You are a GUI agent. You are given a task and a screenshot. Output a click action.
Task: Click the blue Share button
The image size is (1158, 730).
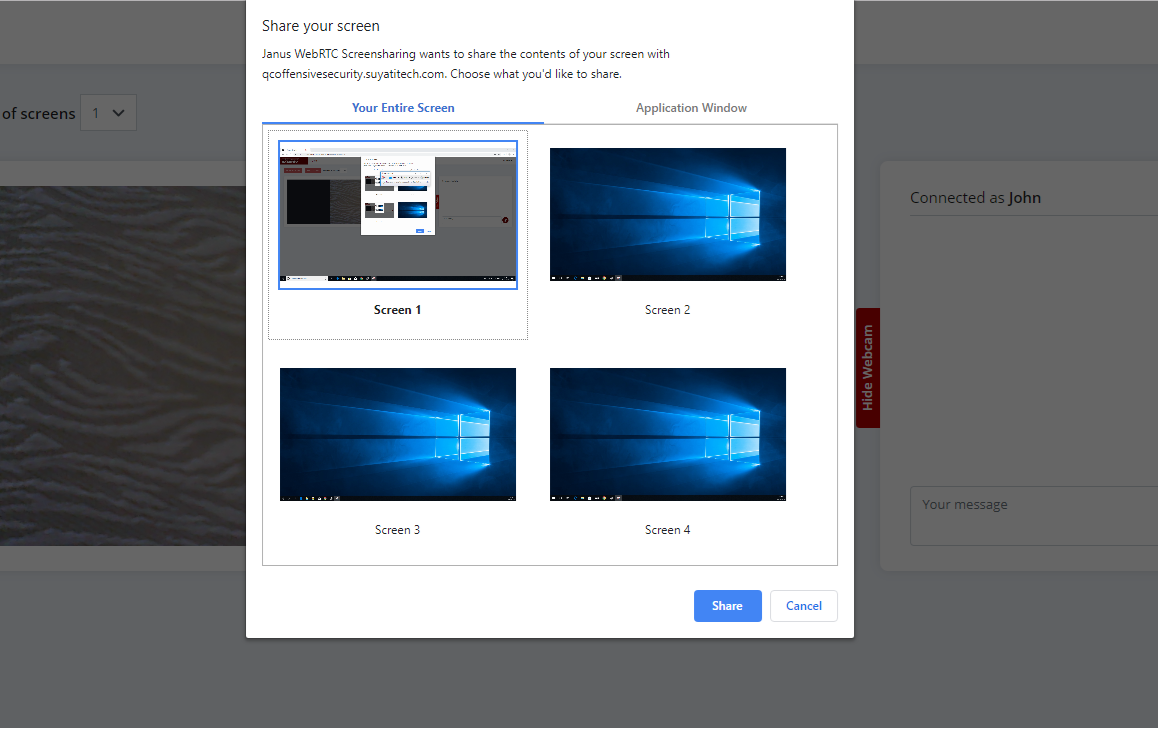pos(727,605)
